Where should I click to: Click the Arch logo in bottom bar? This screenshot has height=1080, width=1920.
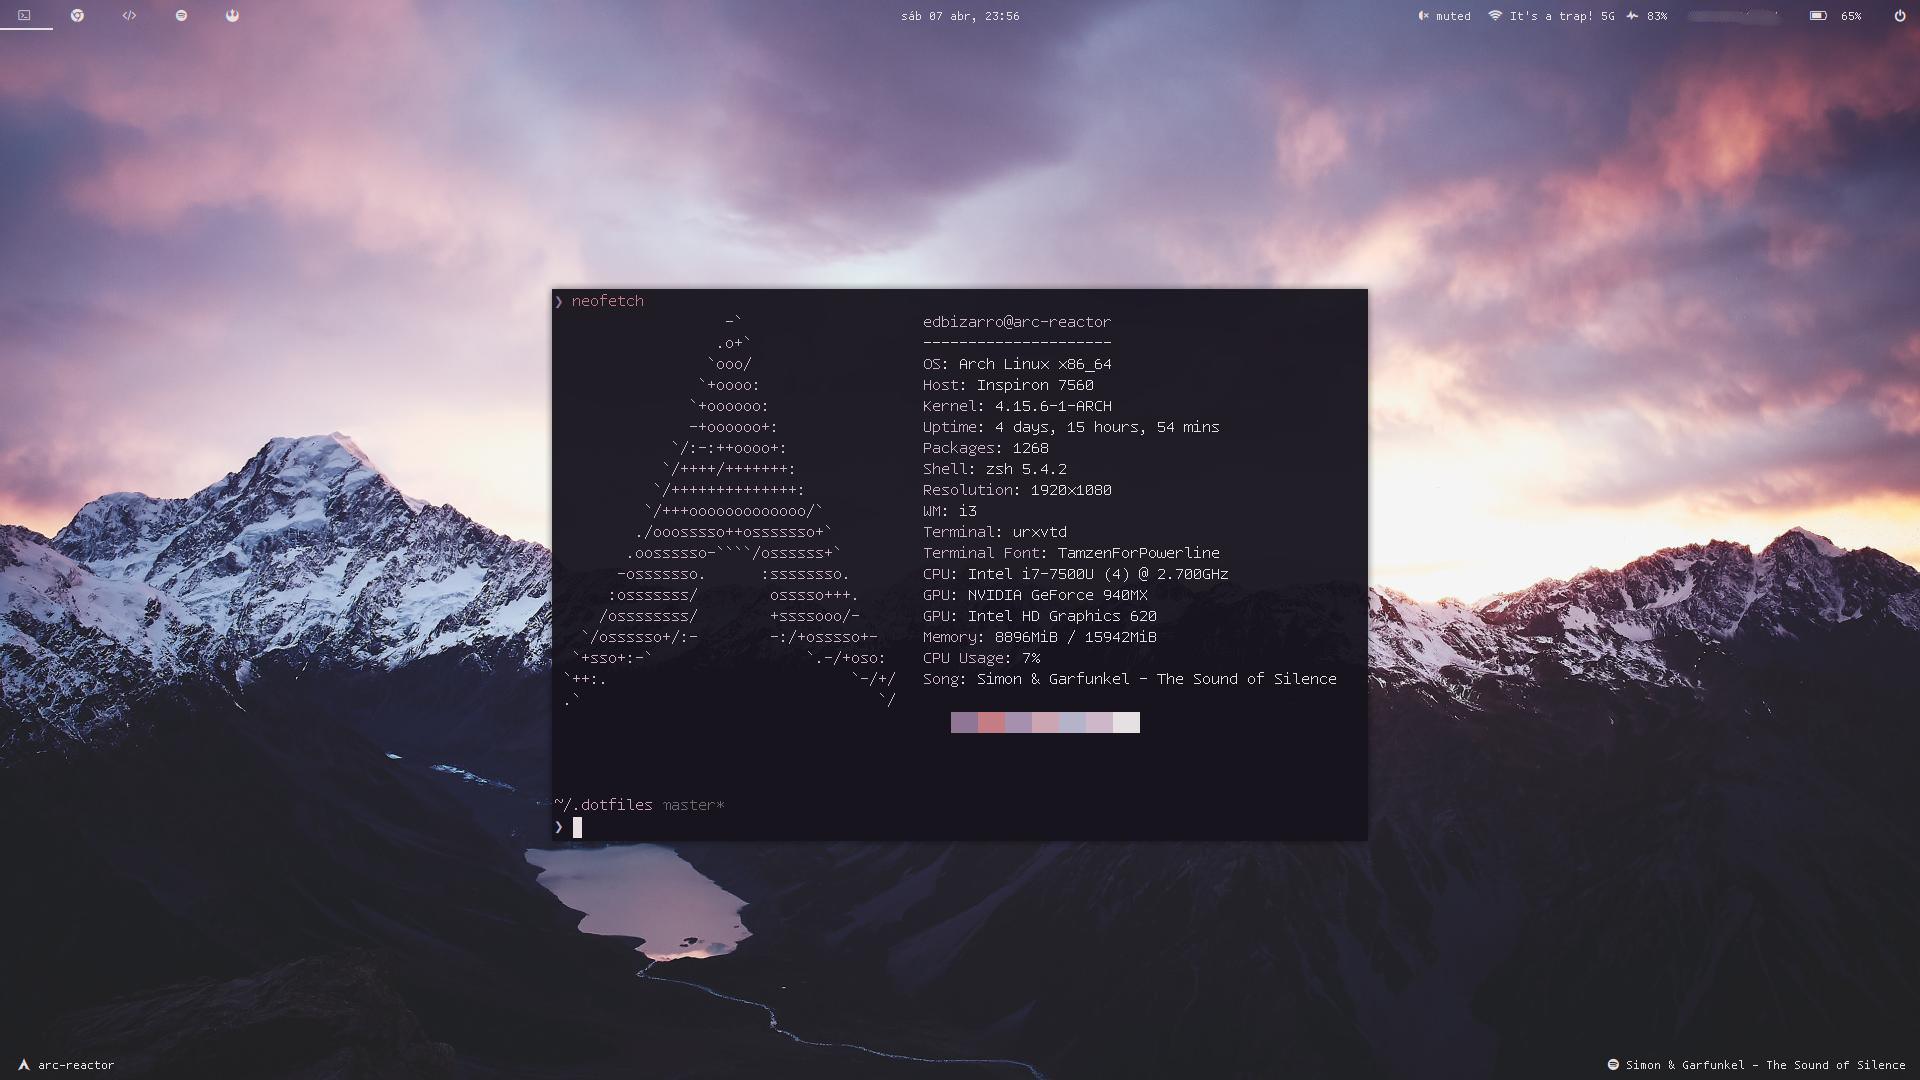(24, 1065)
